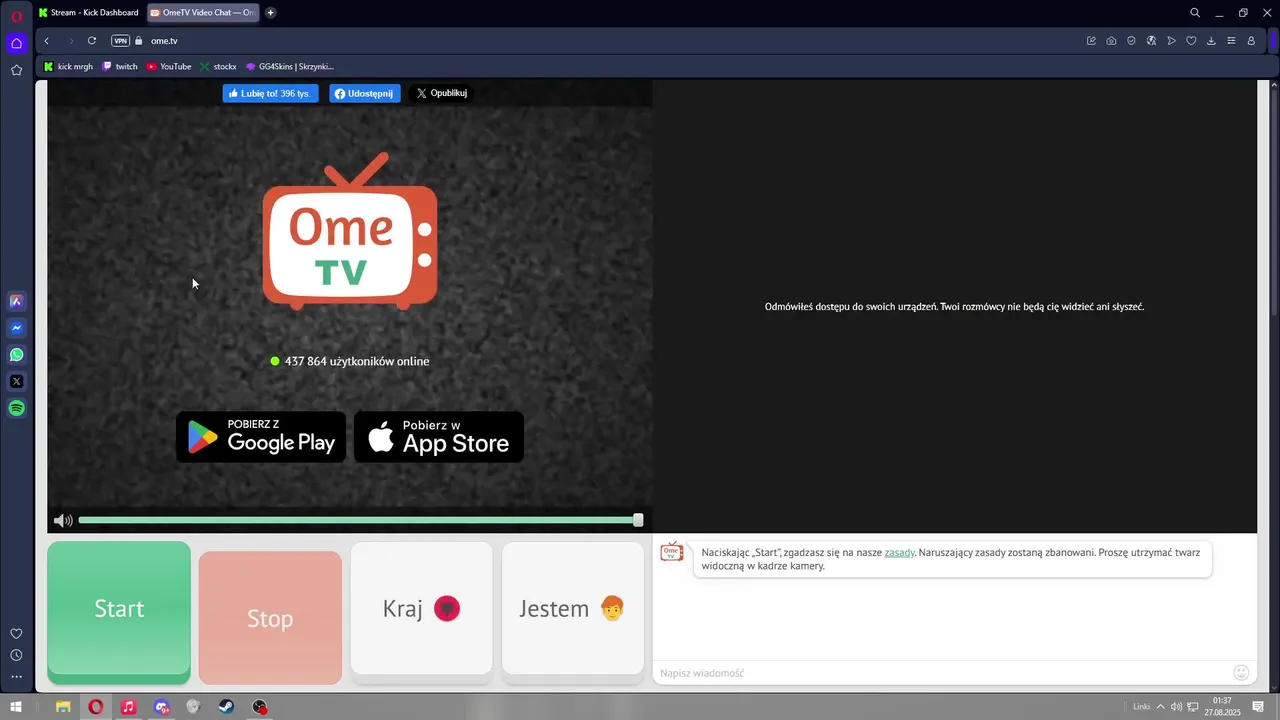Image resolution: width=1280 pixels, height=720 pixels.
Task: Click the Google Play download badge
Action: click(261, 437)
